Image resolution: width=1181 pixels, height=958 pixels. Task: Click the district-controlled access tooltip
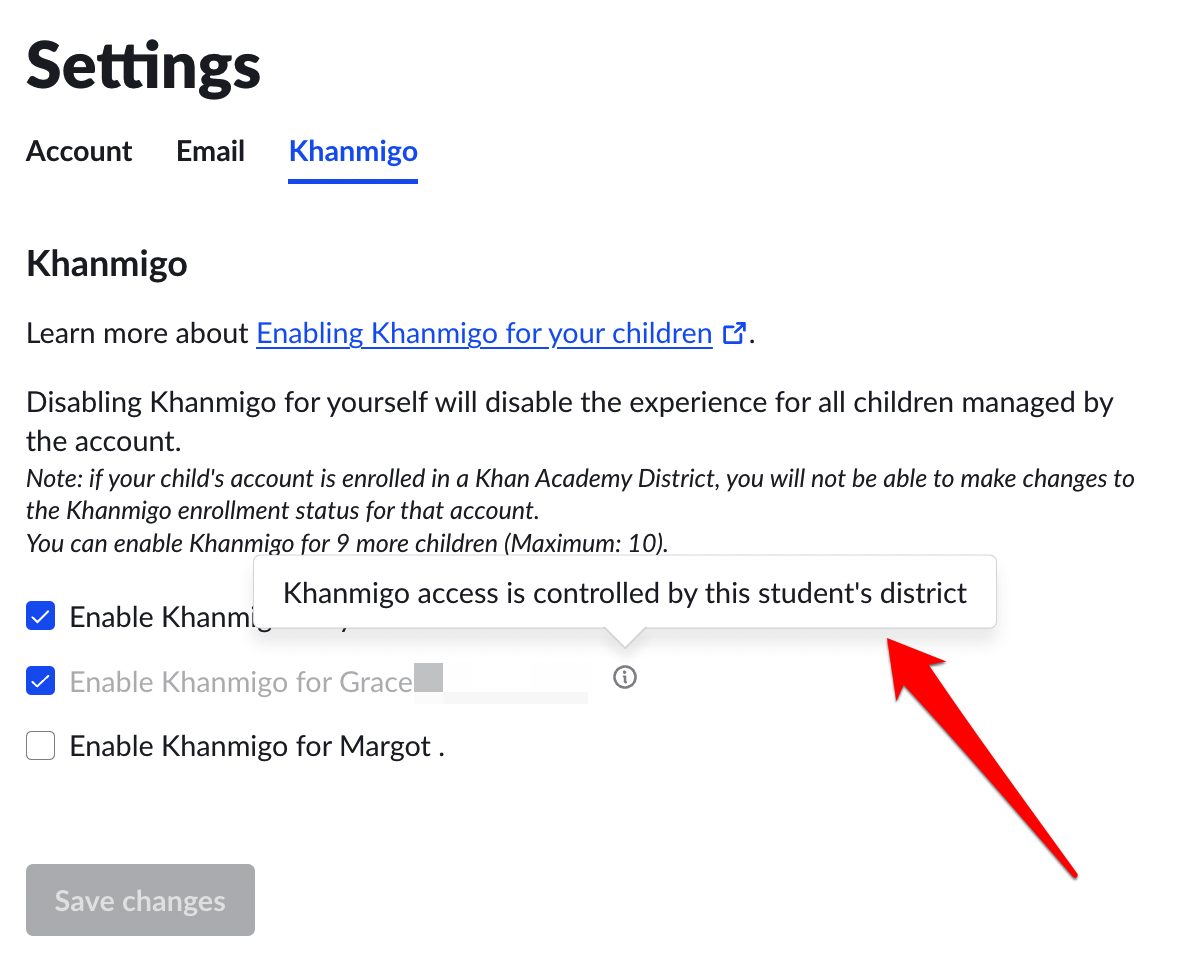[624, 593]
